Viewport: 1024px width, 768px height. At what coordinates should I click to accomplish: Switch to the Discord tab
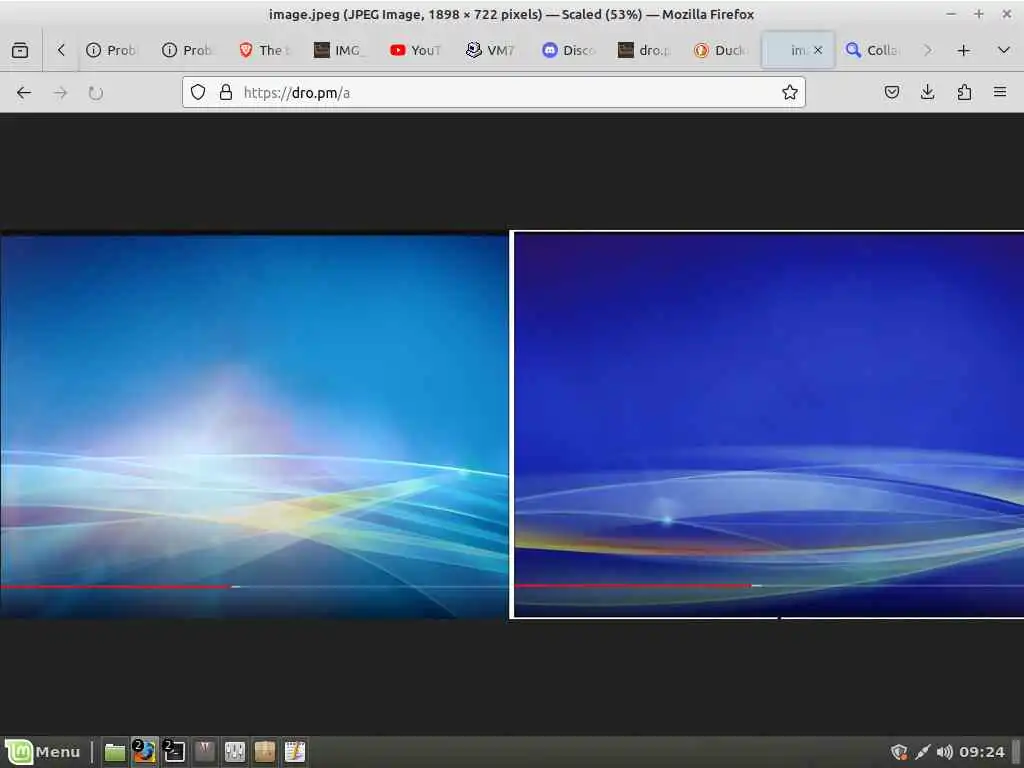[x=567, y=50]
